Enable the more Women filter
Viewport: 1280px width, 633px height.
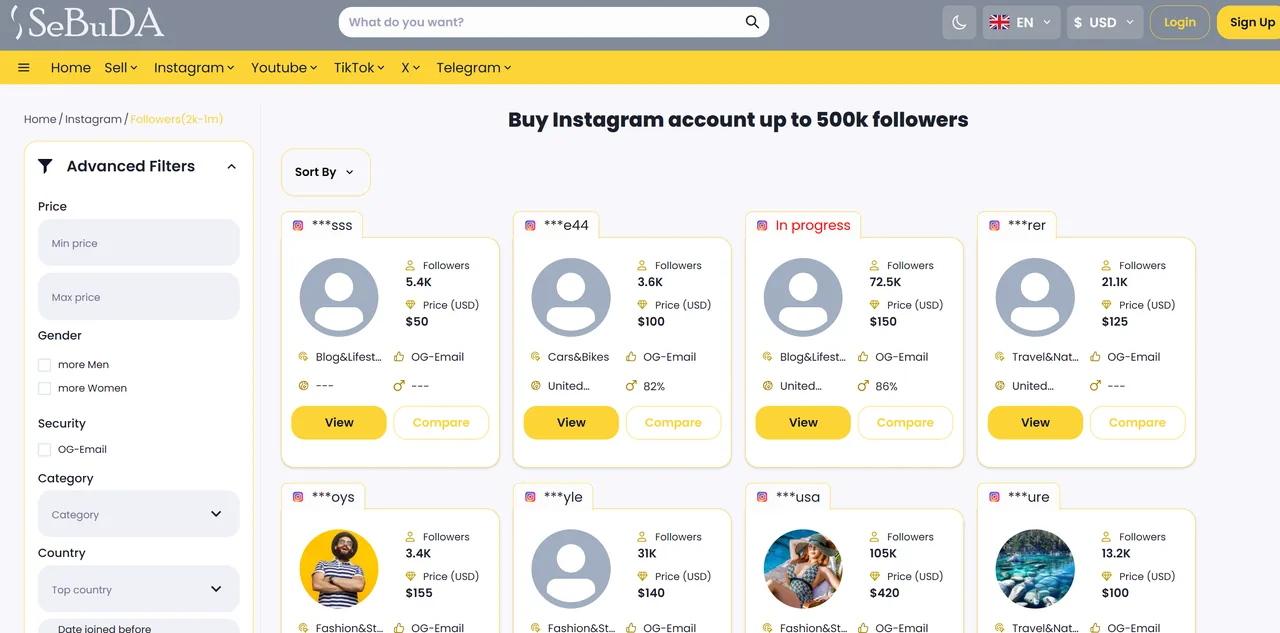click(44, 388)
